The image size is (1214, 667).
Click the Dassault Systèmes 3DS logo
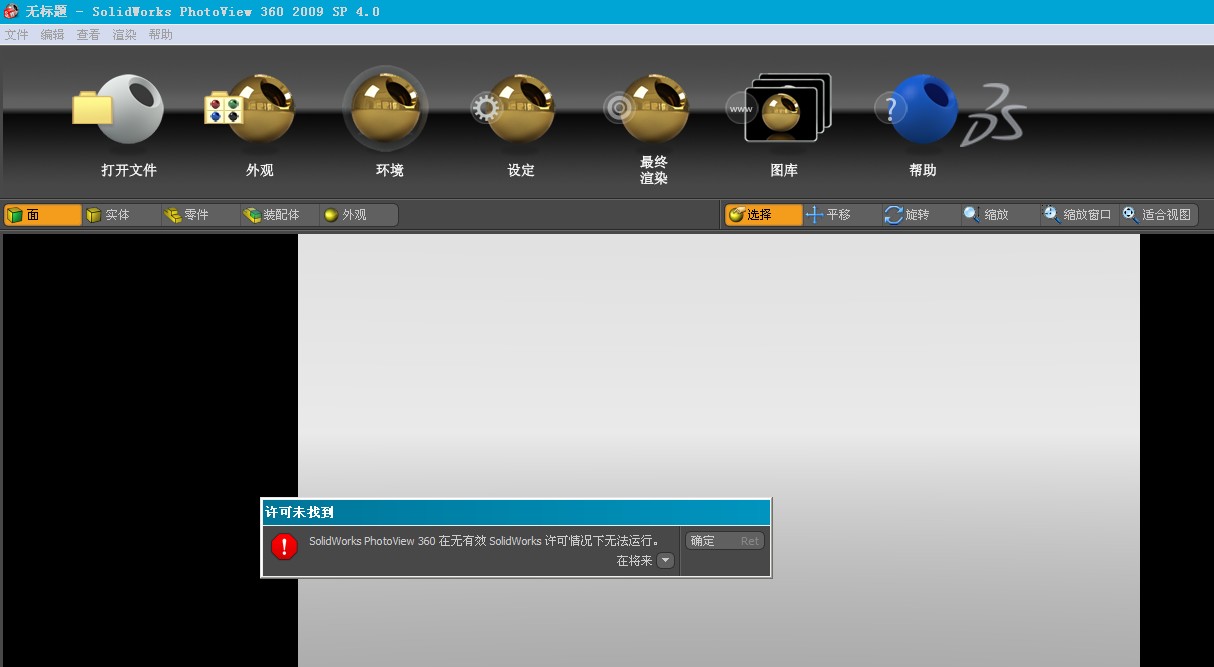click(x=993, y=116)
